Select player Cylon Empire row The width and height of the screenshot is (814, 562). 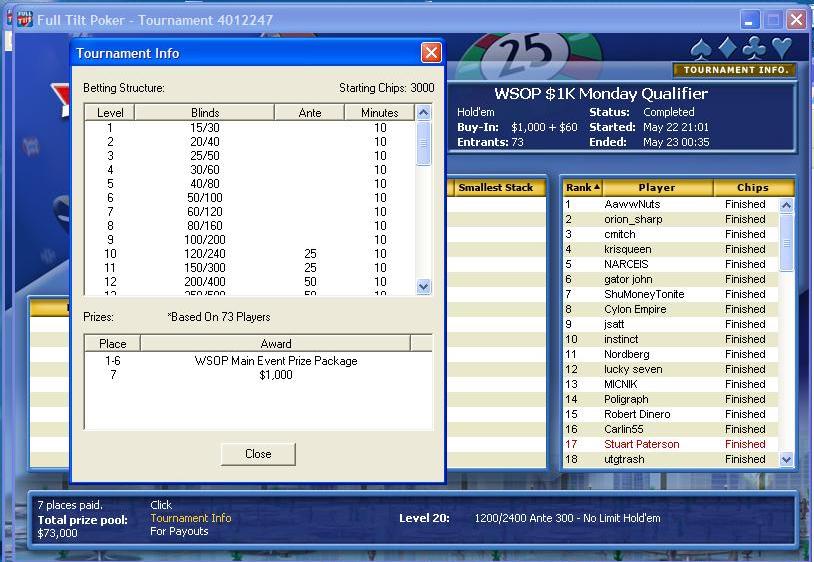671,310
